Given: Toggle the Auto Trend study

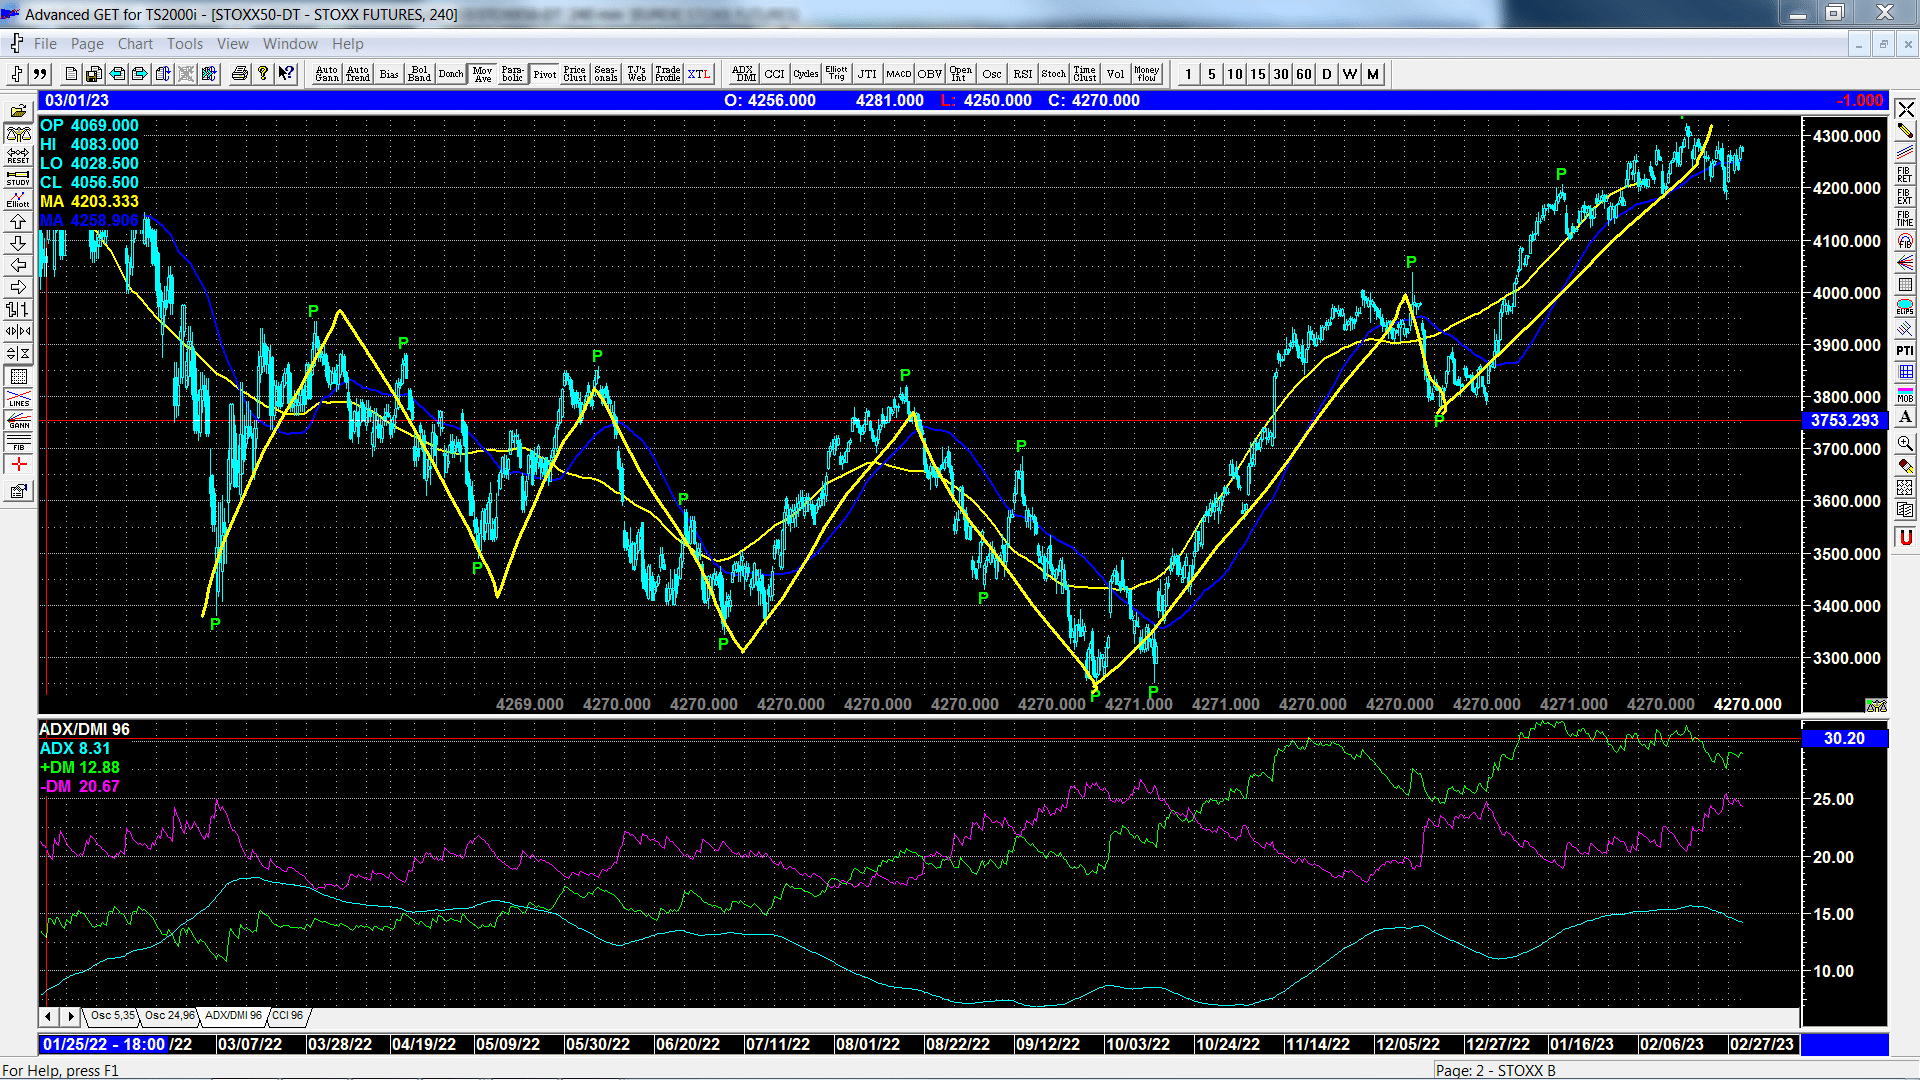Looking at the screenshot, I should coord(358,74).
